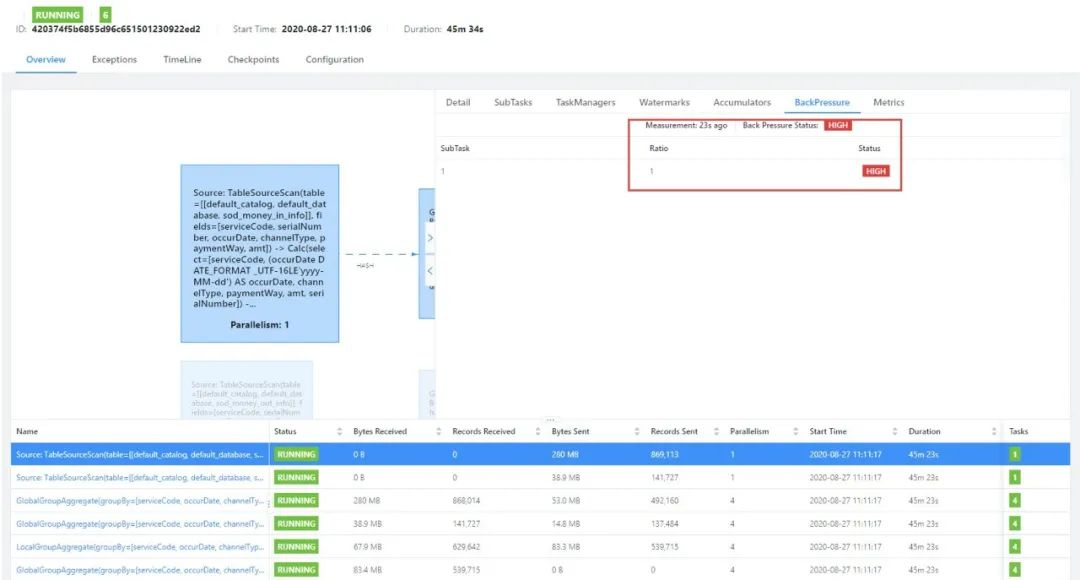Click the 137,484 records sent cell
1080x580 pixels.
665,524
